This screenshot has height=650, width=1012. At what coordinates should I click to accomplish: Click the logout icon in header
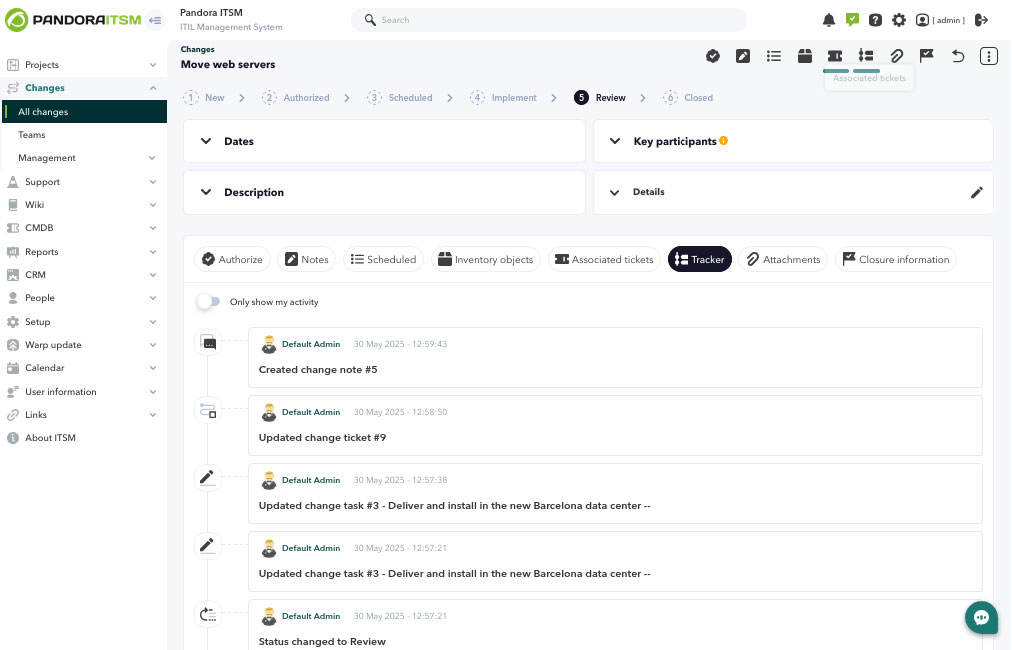coord(981,20)
